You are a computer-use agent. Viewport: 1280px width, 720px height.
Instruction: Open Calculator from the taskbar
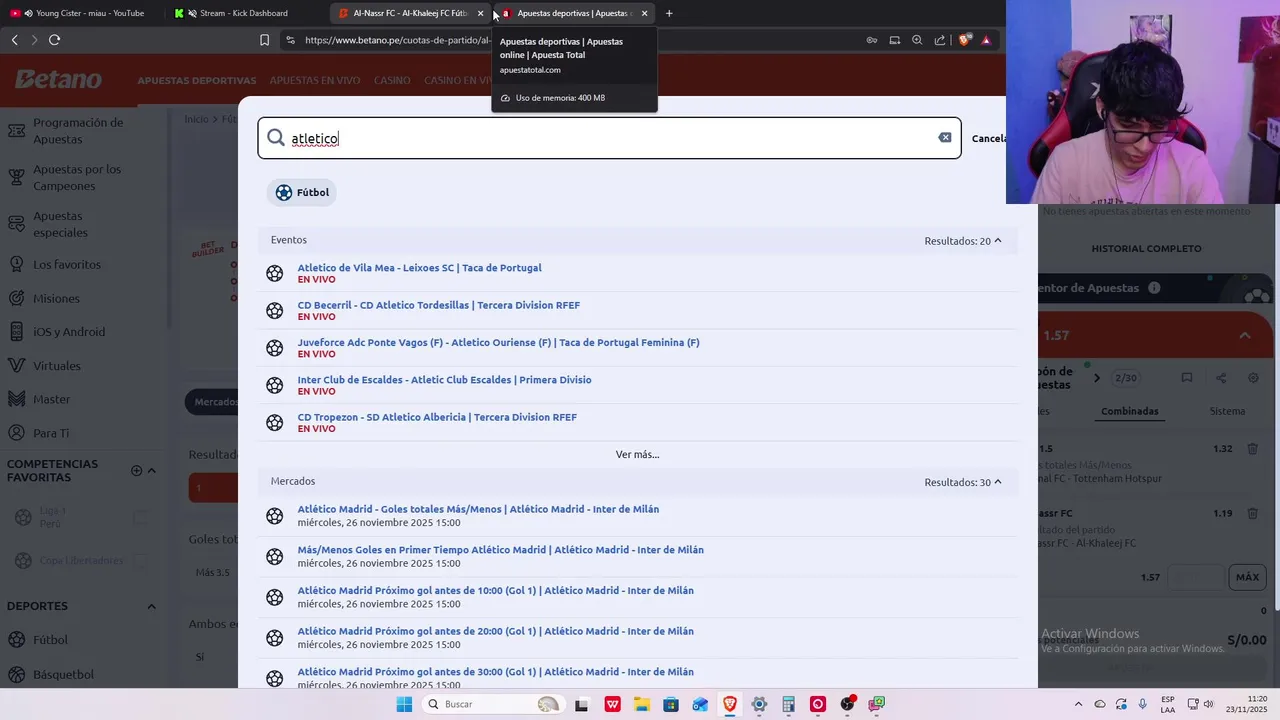click(788, 704)
